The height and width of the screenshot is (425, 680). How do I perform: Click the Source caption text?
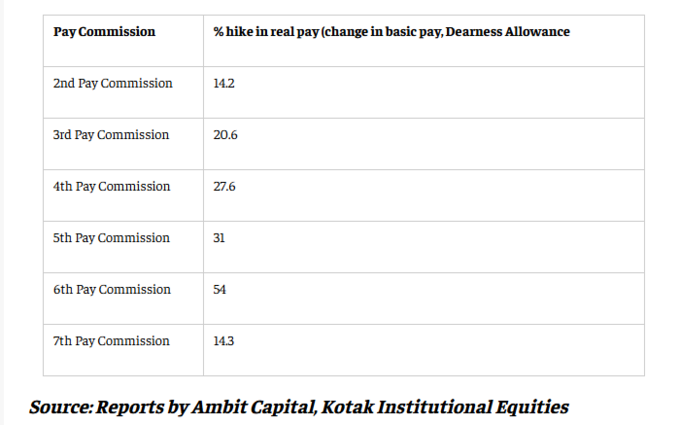click(x=299, y=407)
